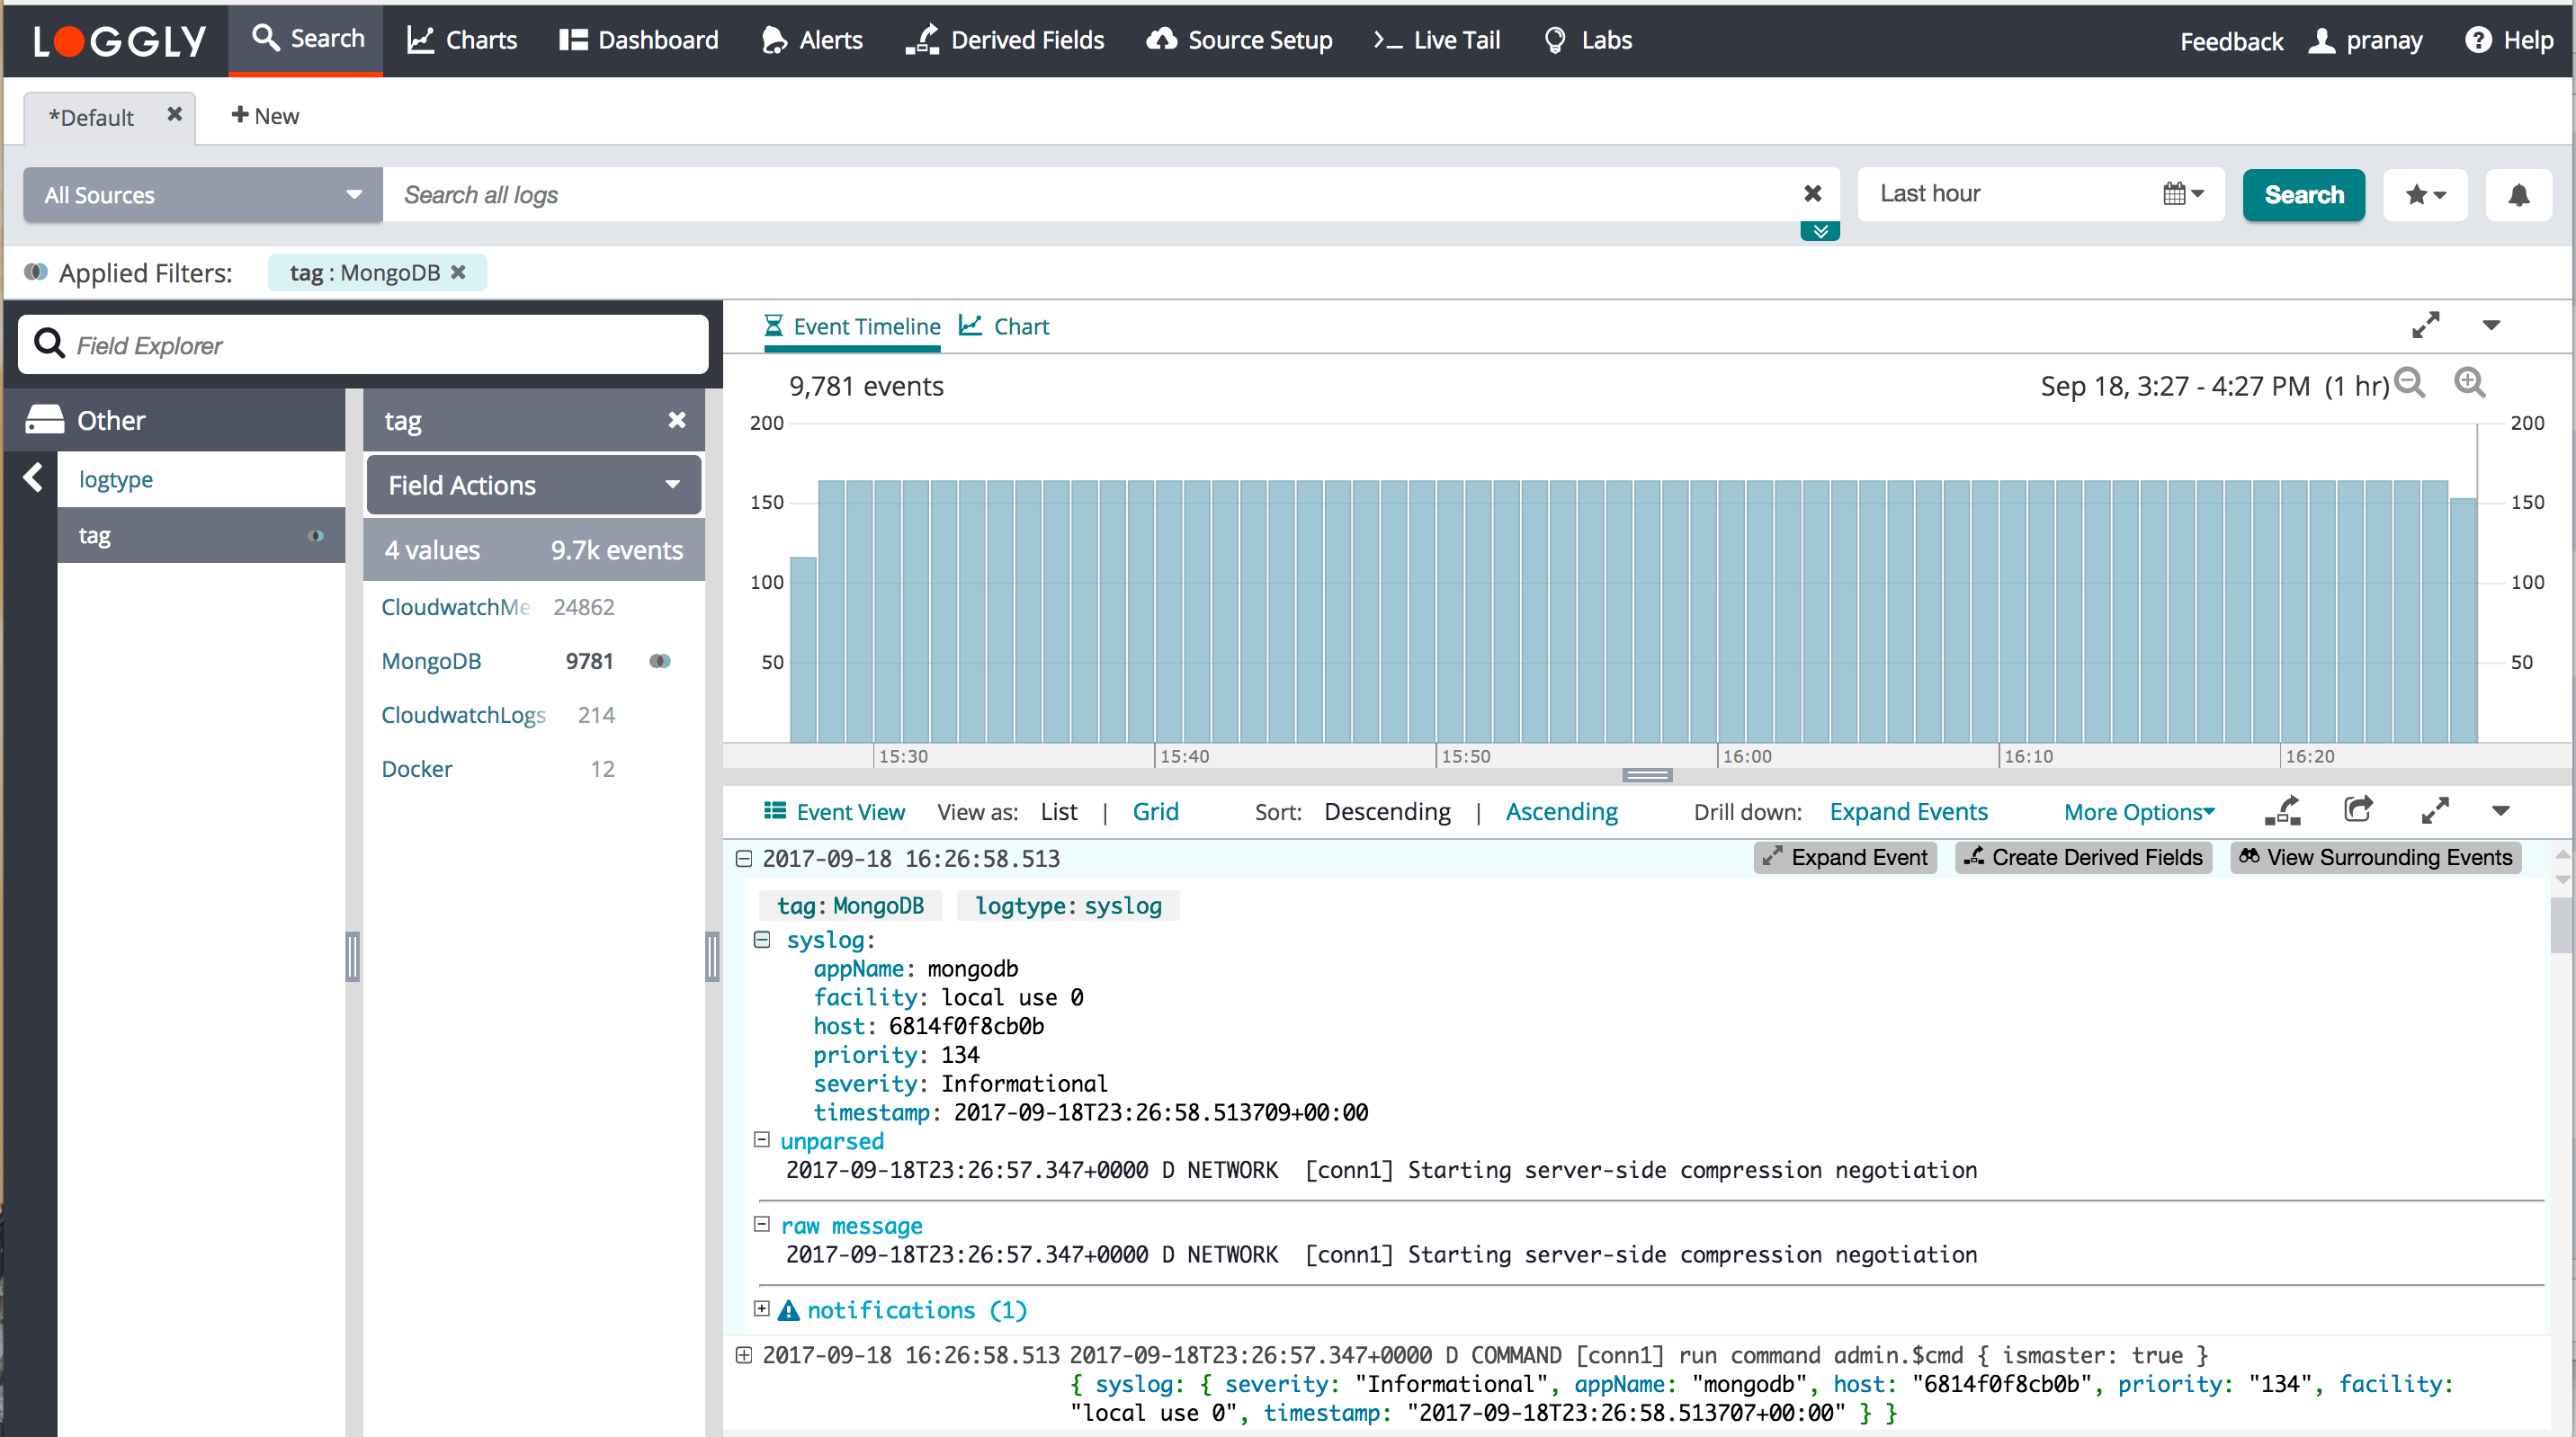The width and height of the screenshot is (2576, 1437).
Task: Open the All Sources dropdown
Action: coord(202,195)
